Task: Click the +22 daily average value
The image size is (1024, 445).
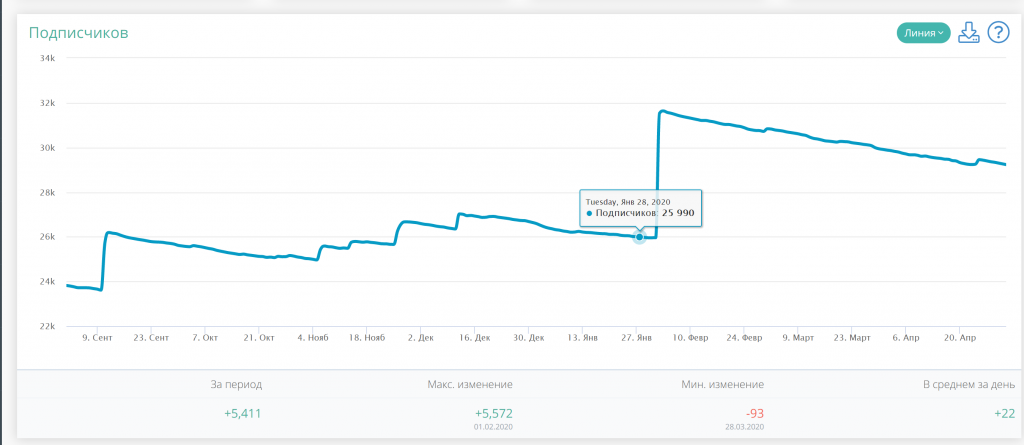Action: [x=1004, y=411]
